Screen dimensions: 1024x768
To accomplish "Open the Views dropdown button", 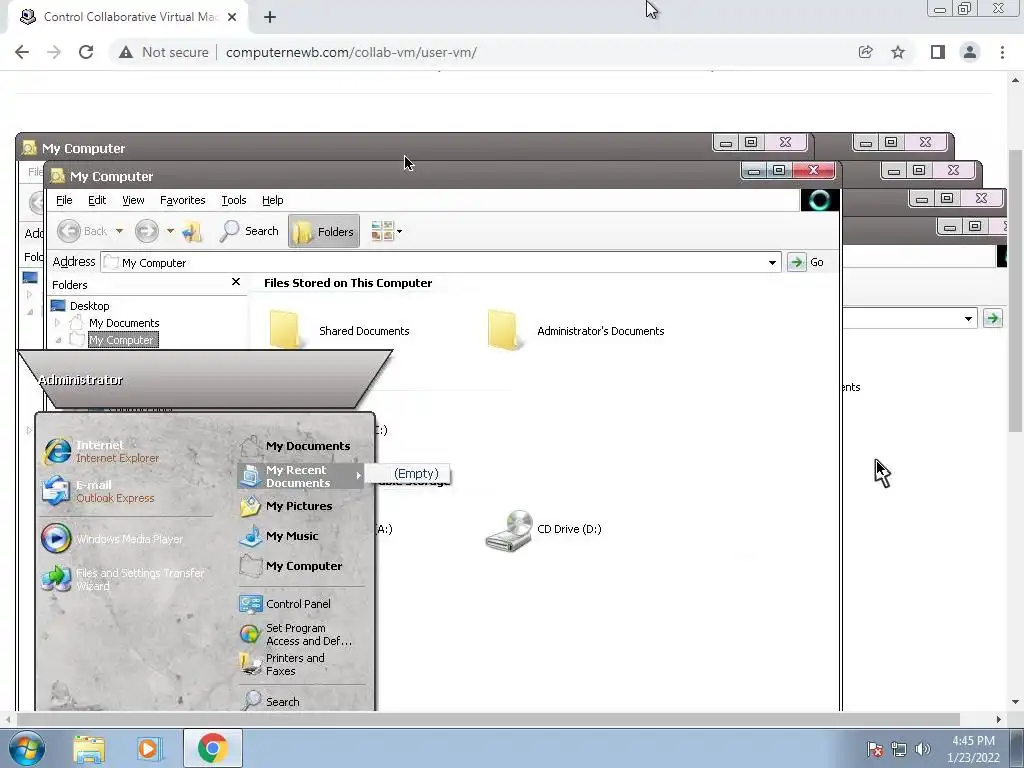I will 386,231.
